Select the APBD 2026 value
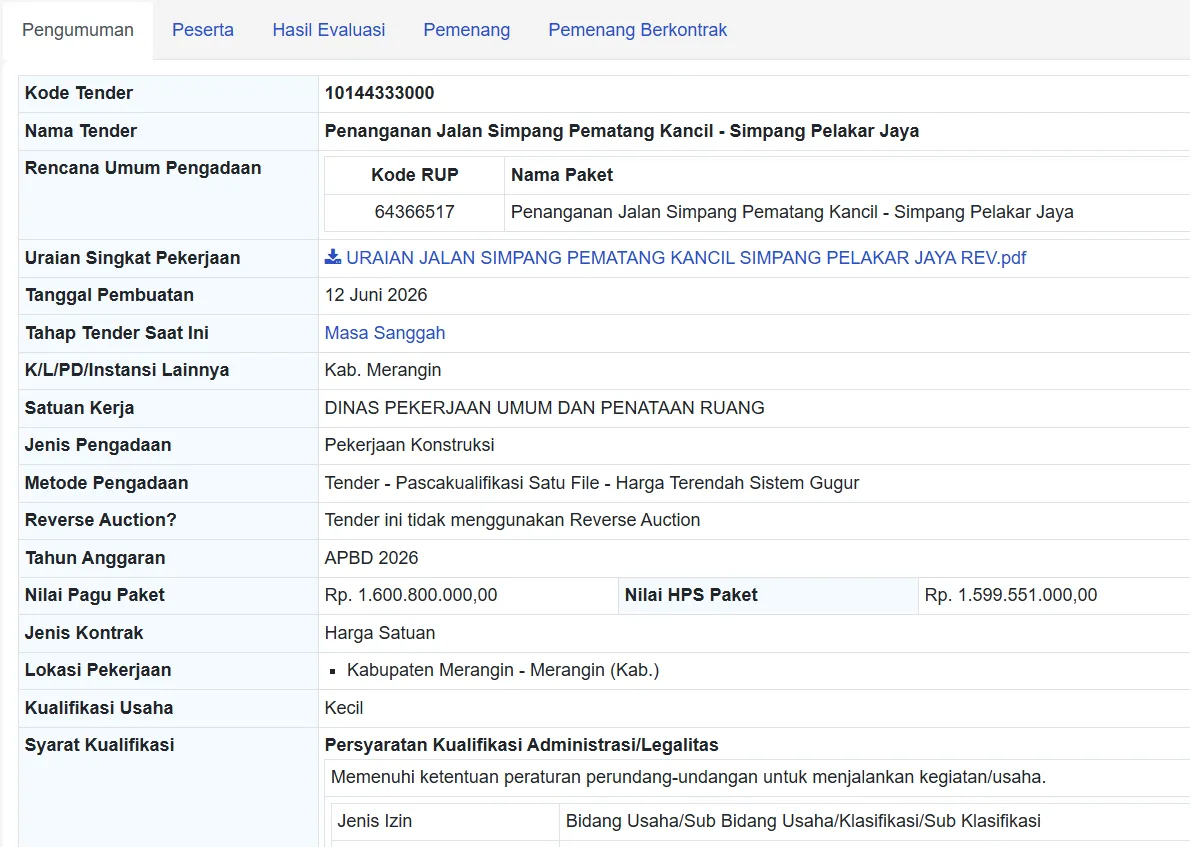 point(371,559)
